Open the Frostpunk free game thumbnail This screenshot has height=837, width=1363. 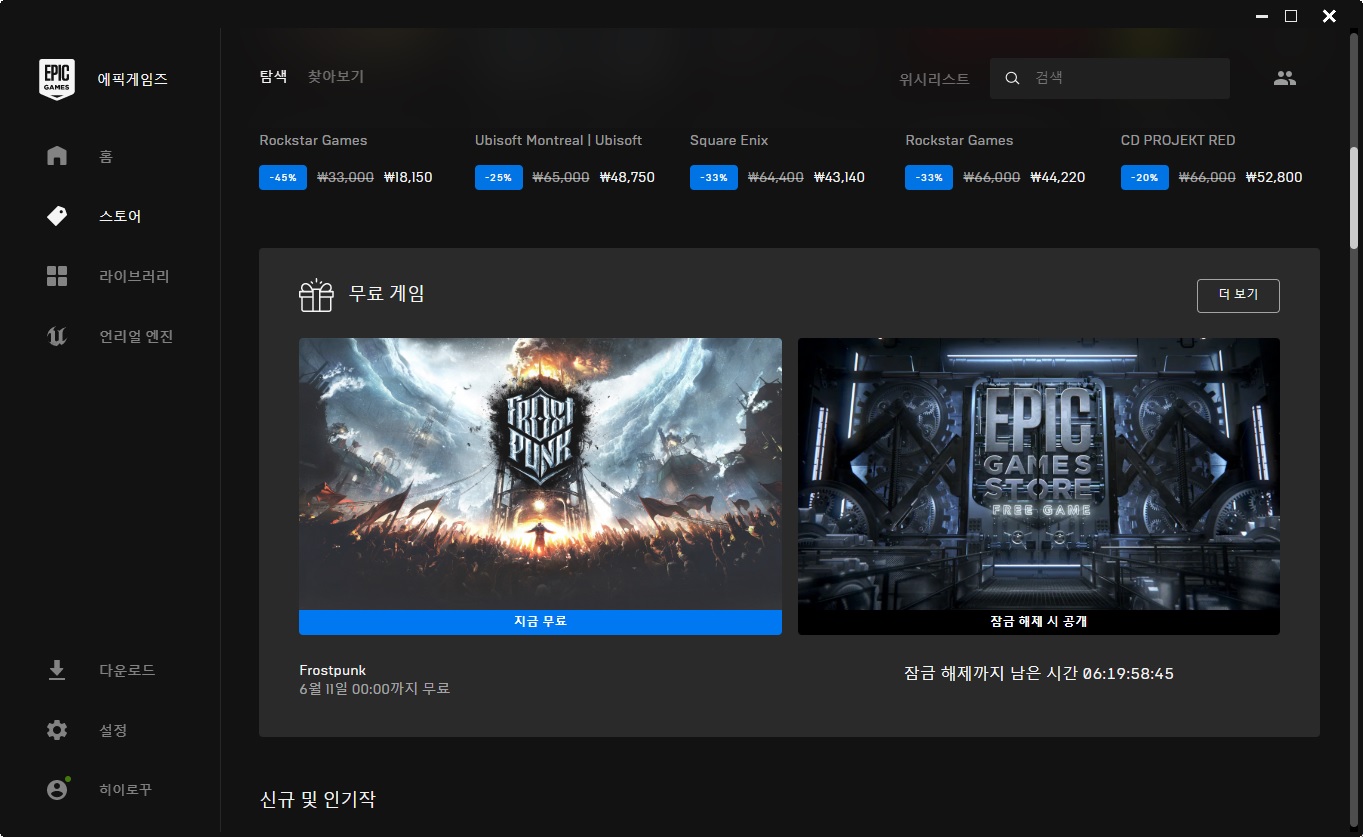pyautogui.click(x=540, y=474)
